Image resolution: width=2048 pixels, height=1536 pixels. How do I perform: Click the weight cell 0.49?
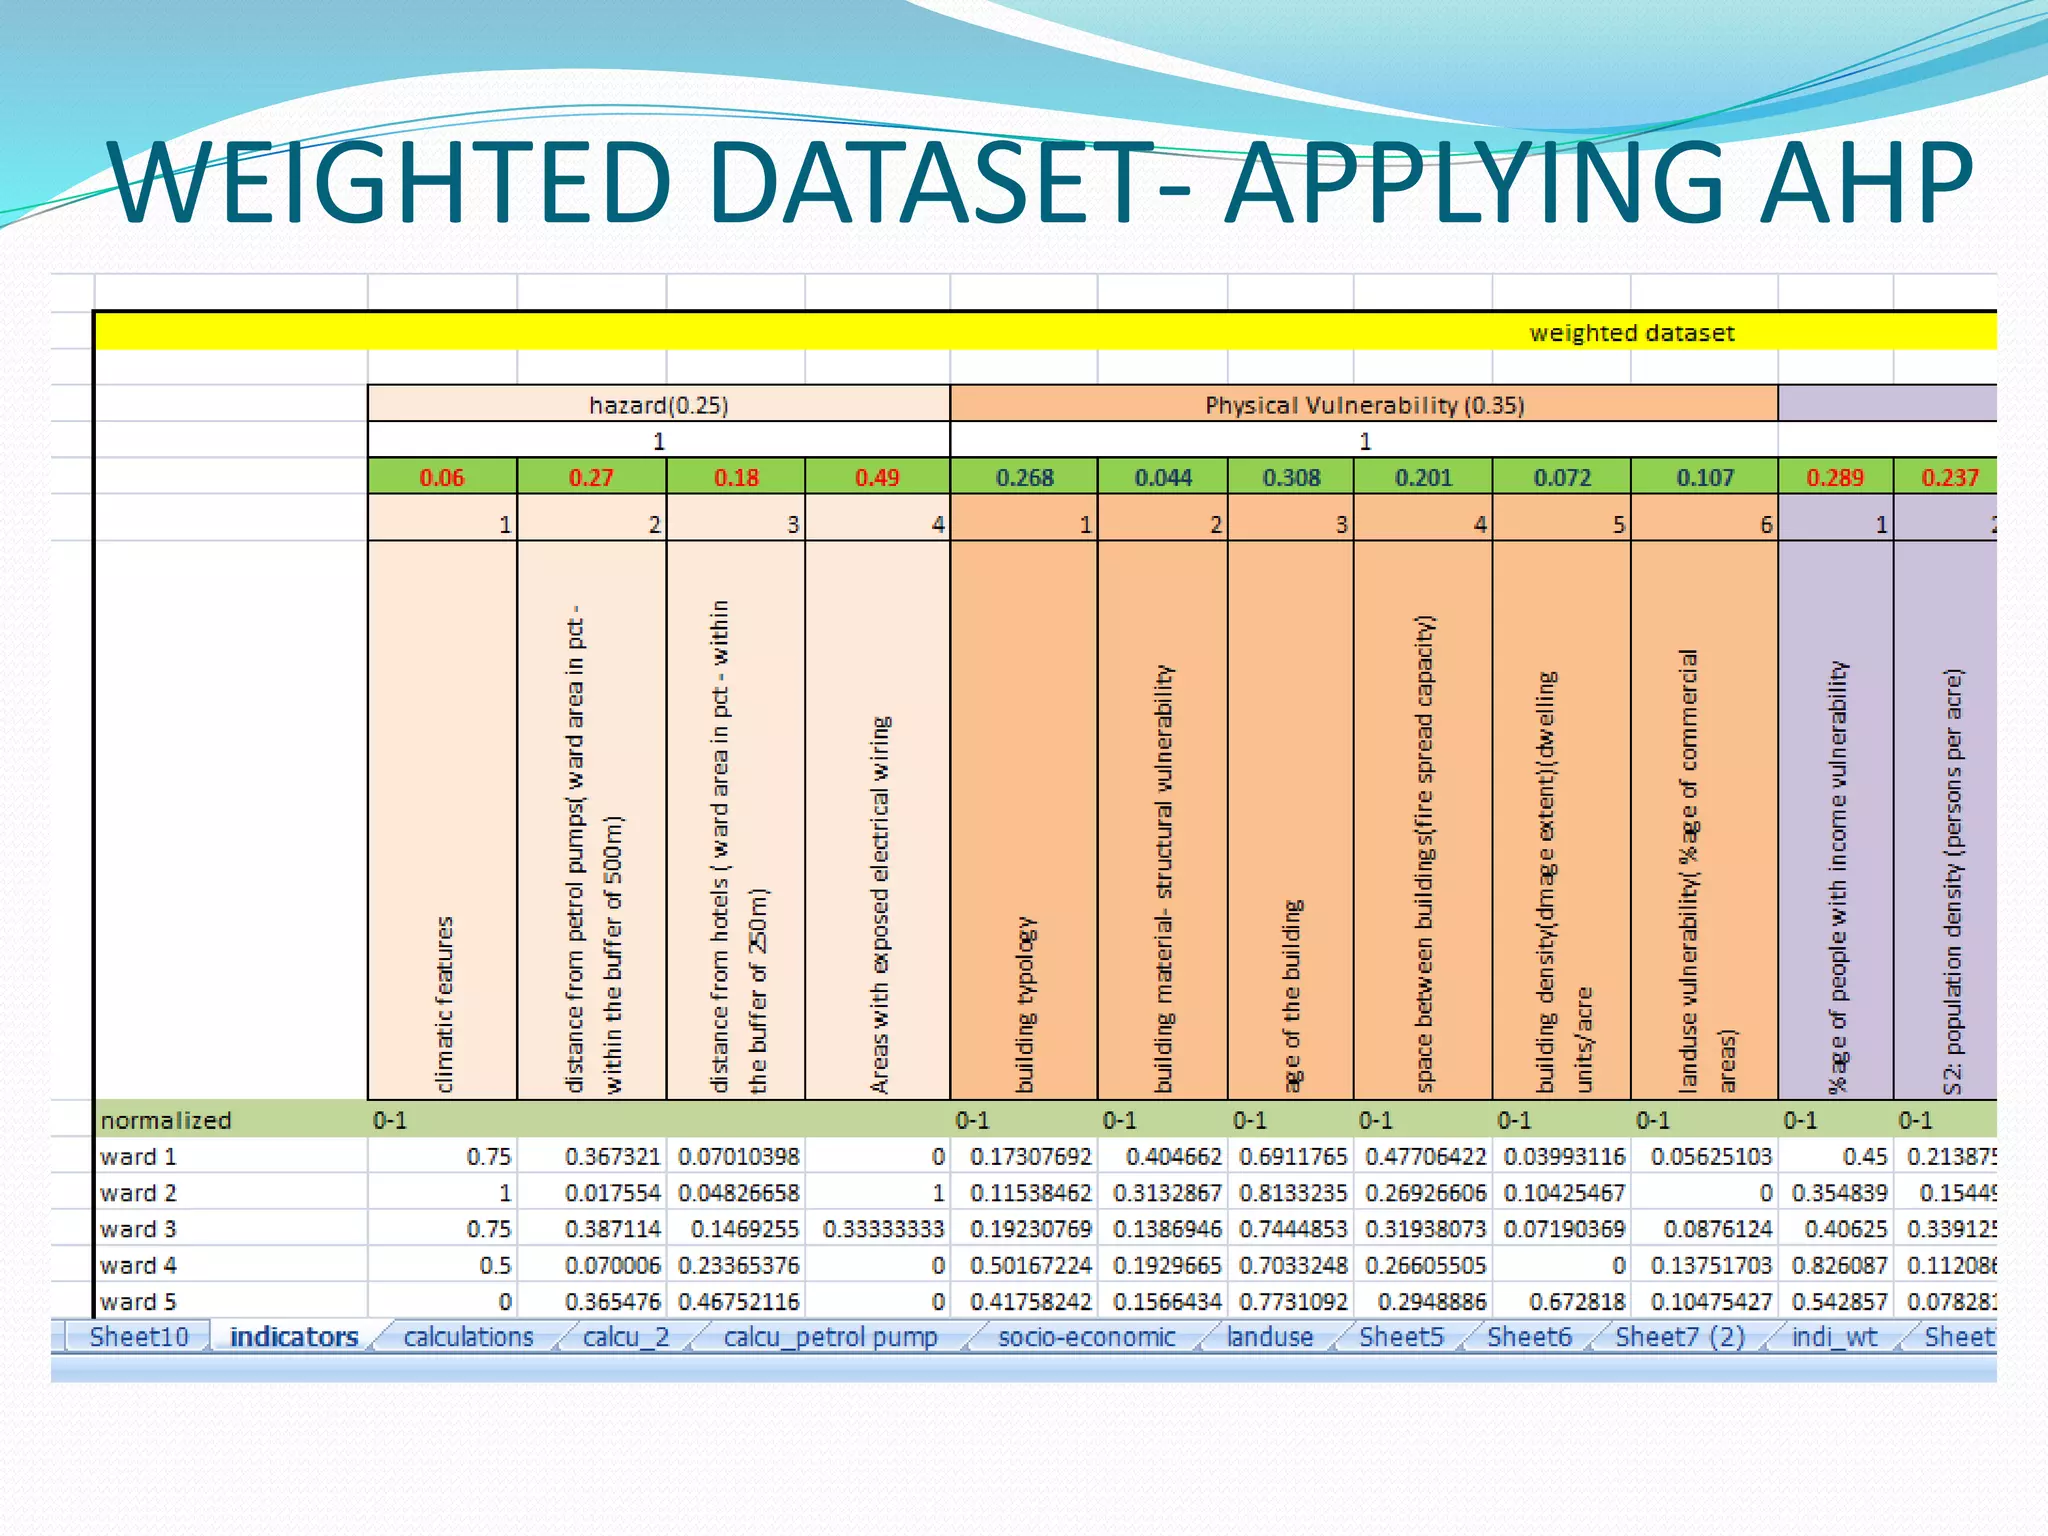click(877, 477)
